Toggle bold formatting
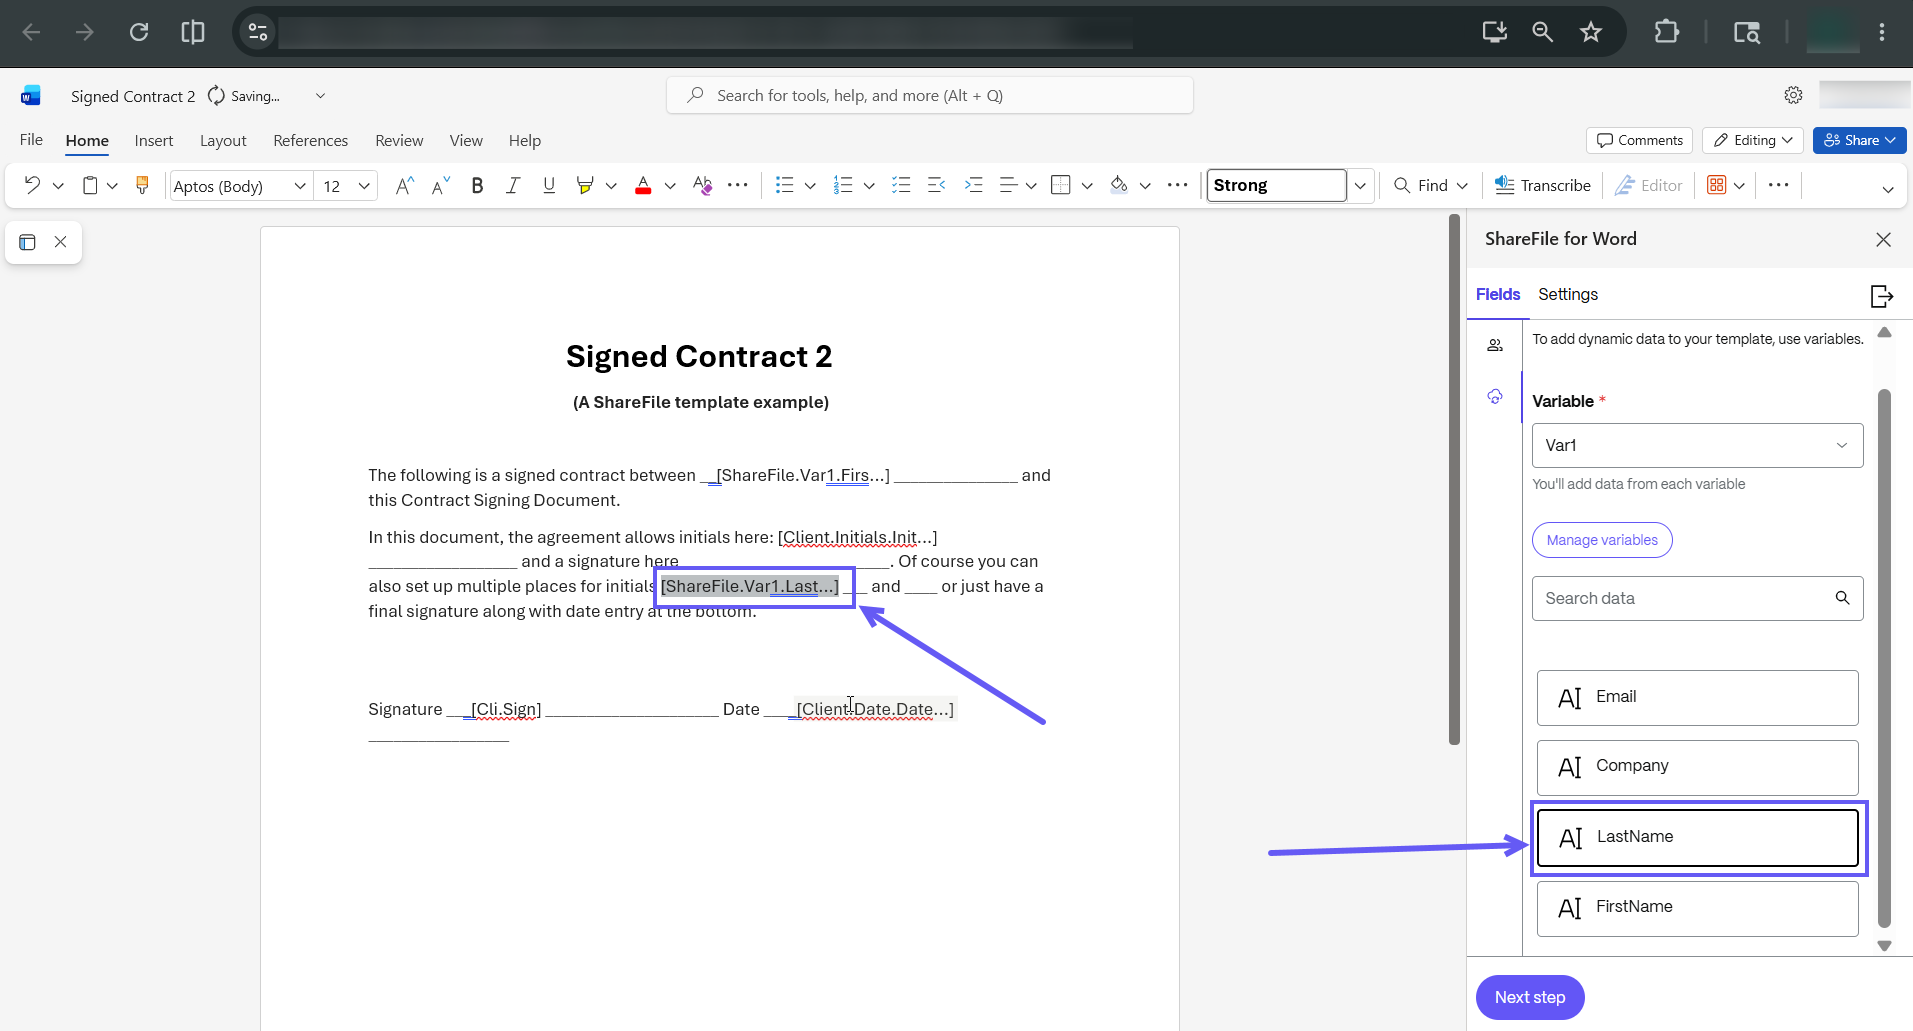 pyautogui.click(x=477, y=185)
